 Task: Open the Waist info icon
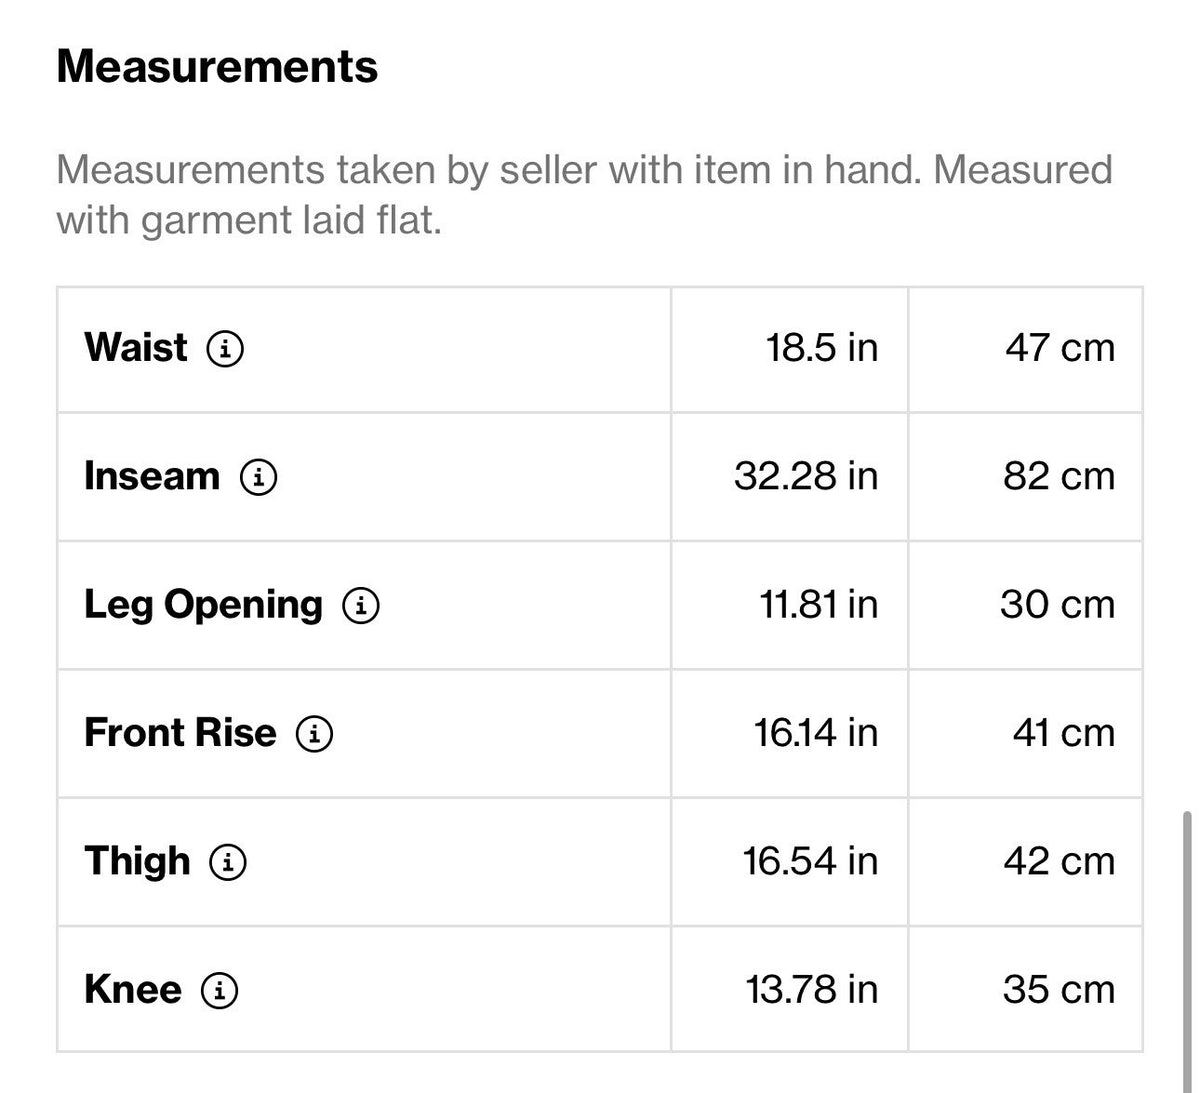[x=225, y=349]
